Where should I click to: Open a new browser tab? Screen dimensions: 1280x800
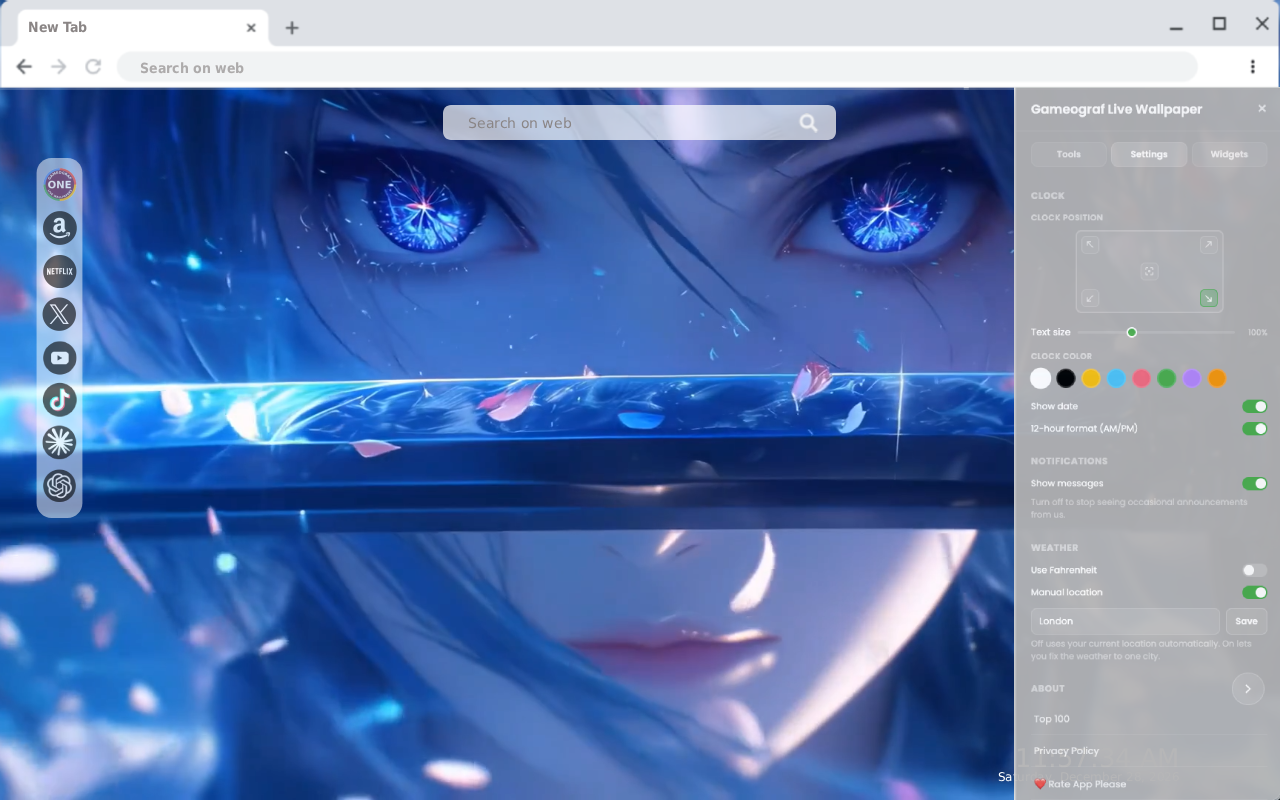tap(291, 28)
